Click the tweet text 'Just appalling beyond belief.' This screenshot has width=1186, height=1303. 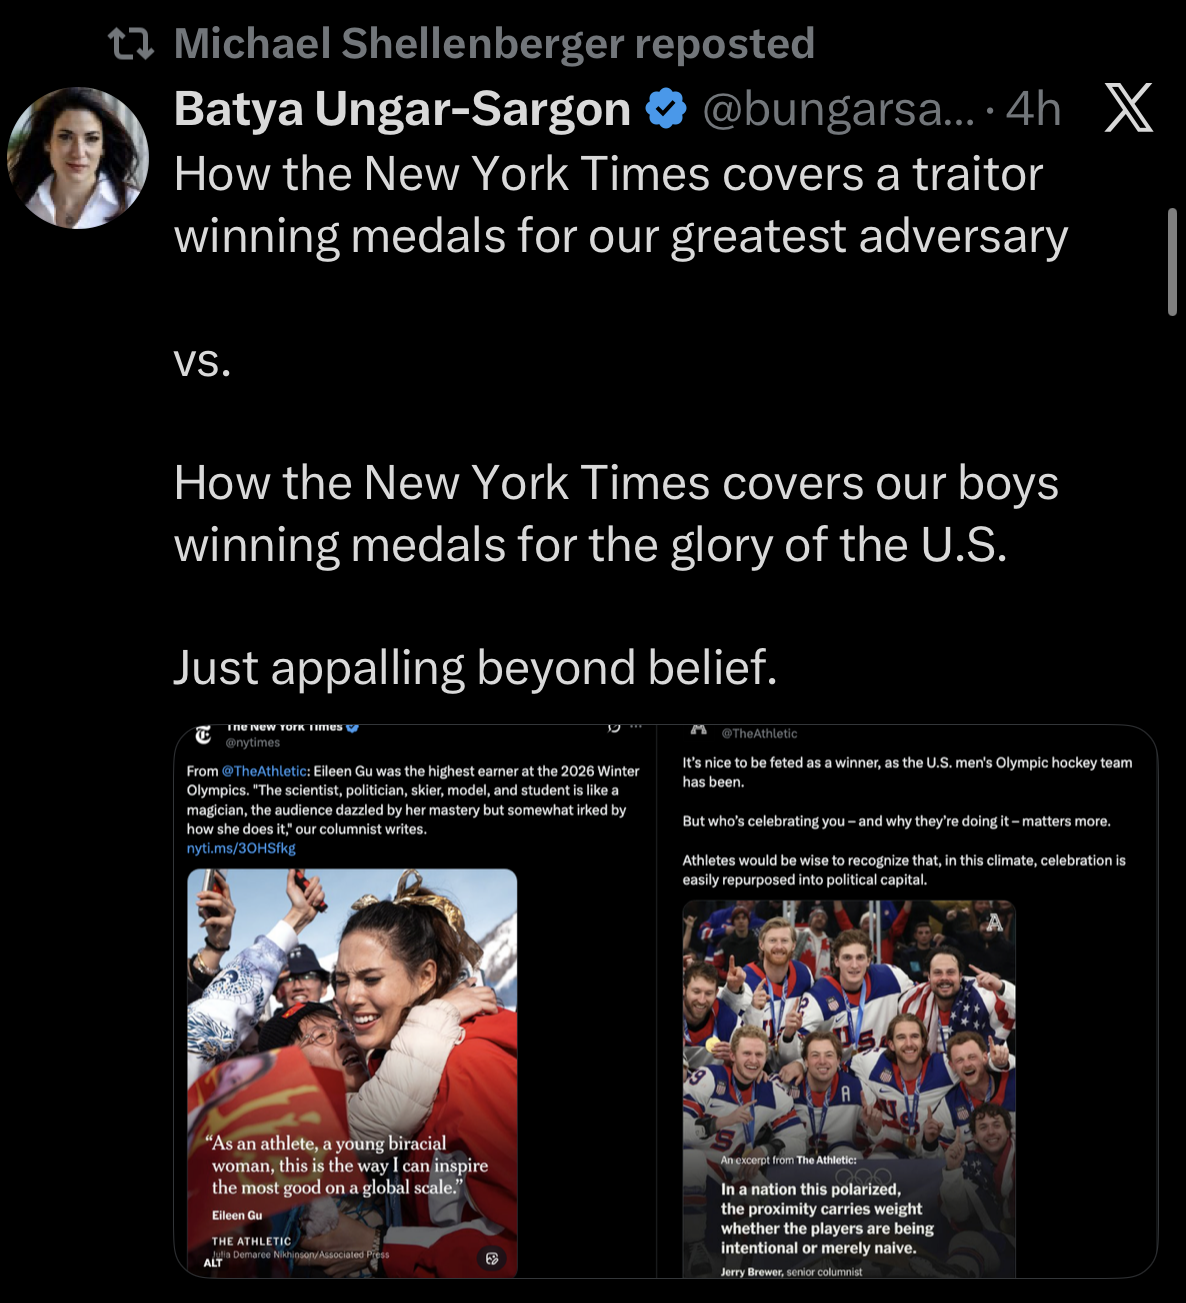click(476, 668)
